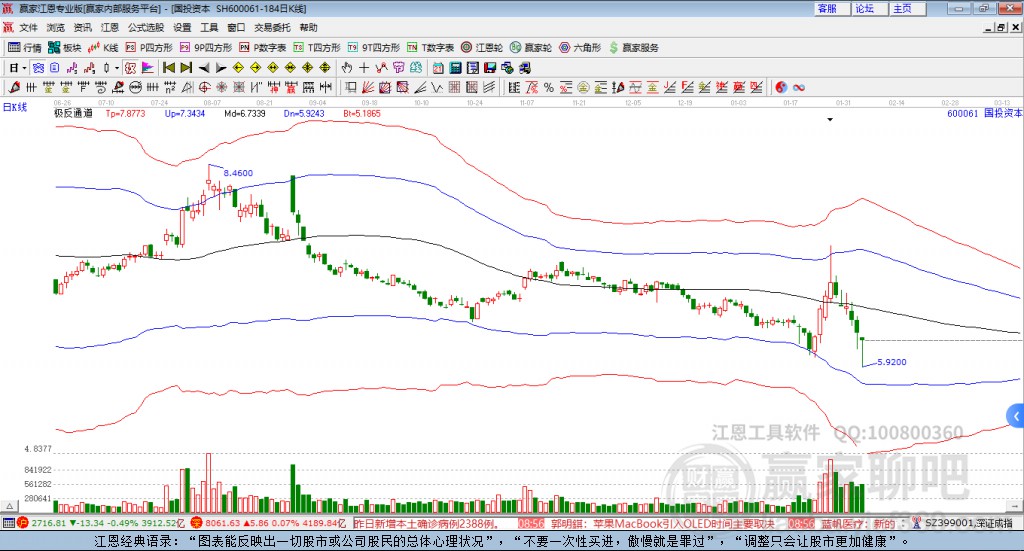Click the round target circle drawing icon
This screenshot has width=1024, height=551.
204,87
